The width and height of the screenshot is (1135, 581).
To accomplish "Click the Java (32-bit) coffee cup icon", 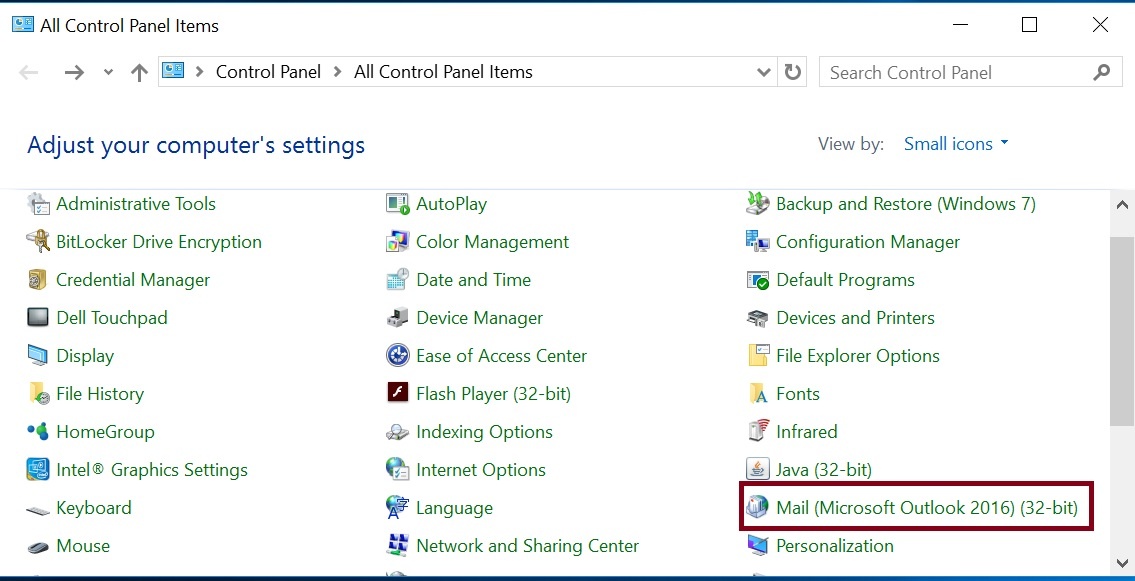I will [758, 470].
